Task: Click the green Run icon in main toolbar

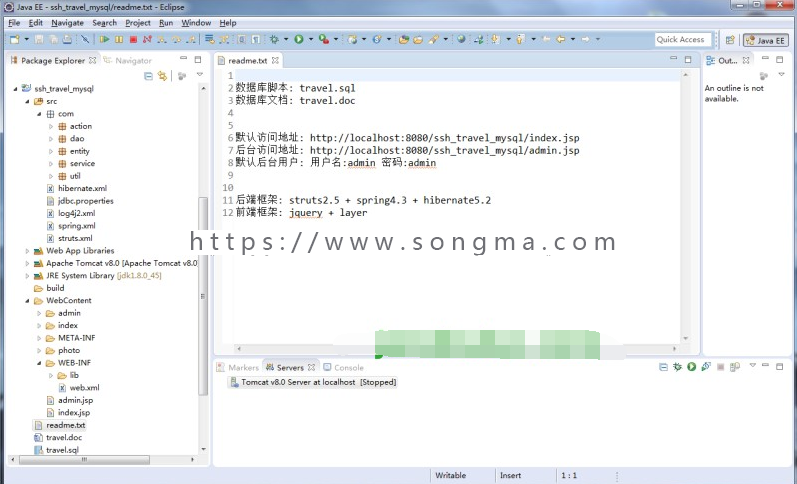Action: tap(299, 39)
